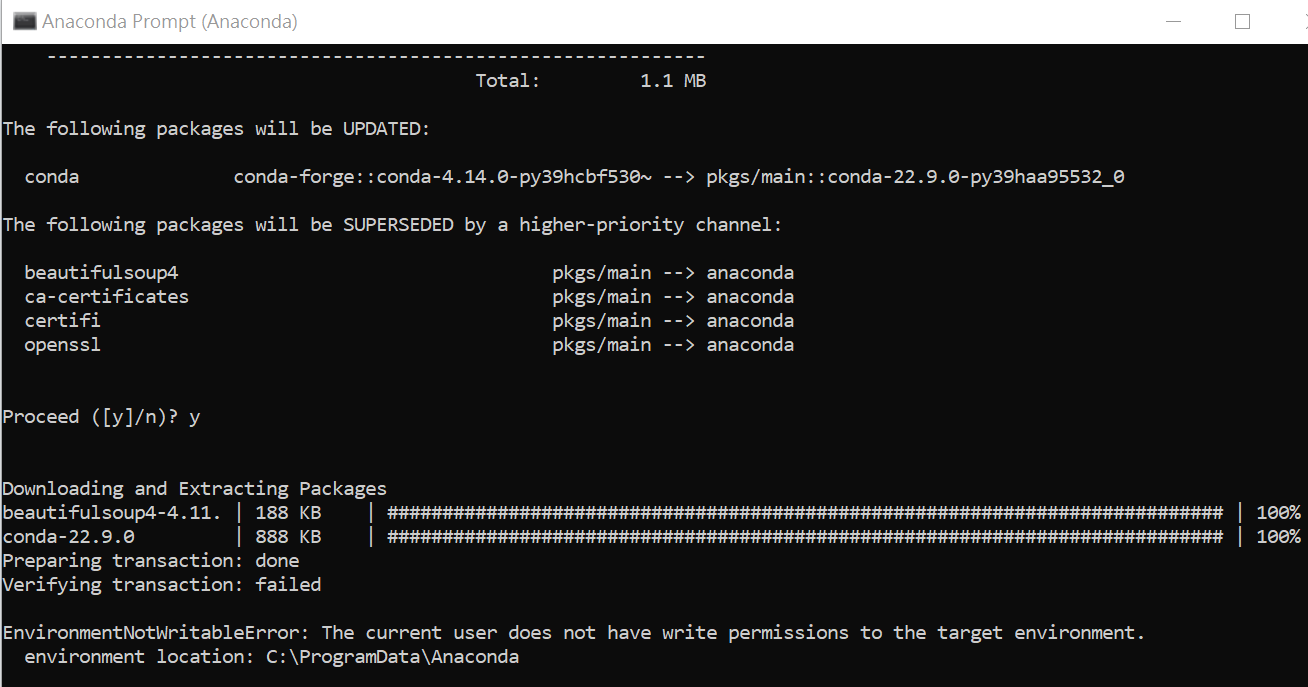Click the Anaconda Prompt window icon
The width and height of the screenshot is (1308, 687).
[24, 21]
